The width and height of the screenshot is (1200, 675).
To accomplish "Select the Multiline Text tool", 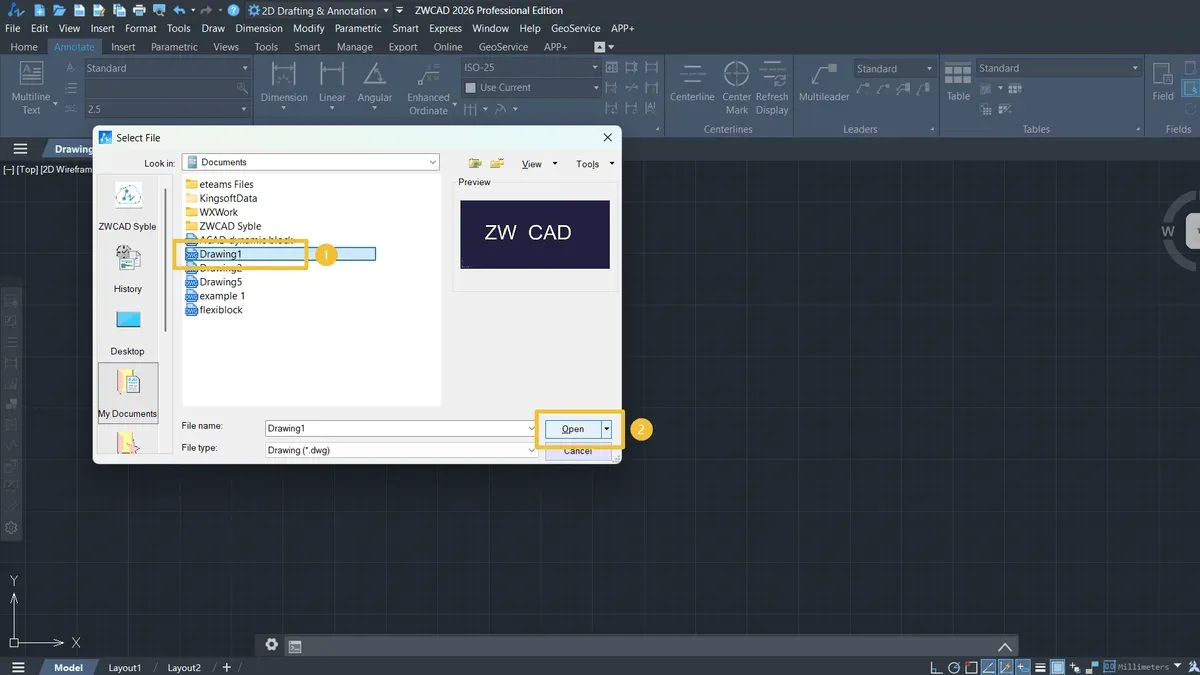I will pyautogui.click(x=31, y=88).
